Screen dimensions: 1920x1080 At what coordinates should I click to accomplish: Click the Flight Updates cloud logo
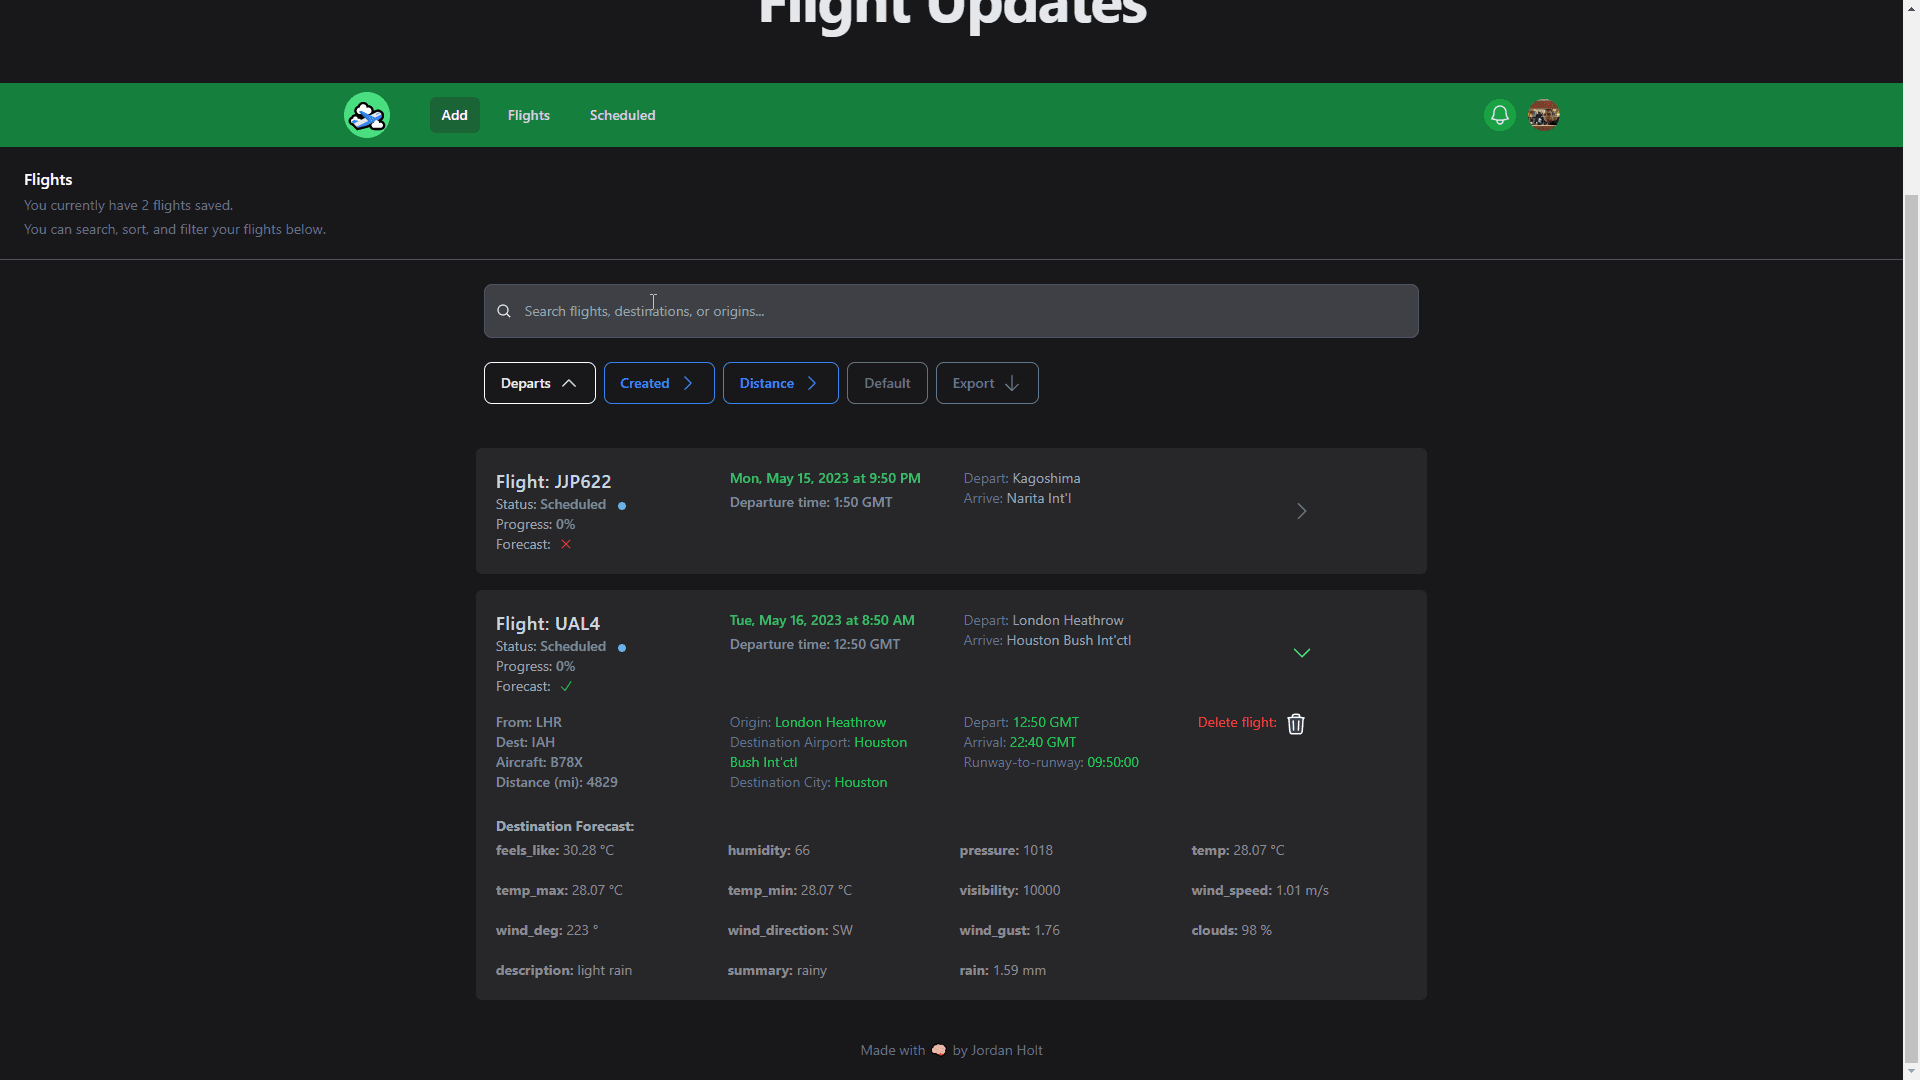[x=367, y=115]
